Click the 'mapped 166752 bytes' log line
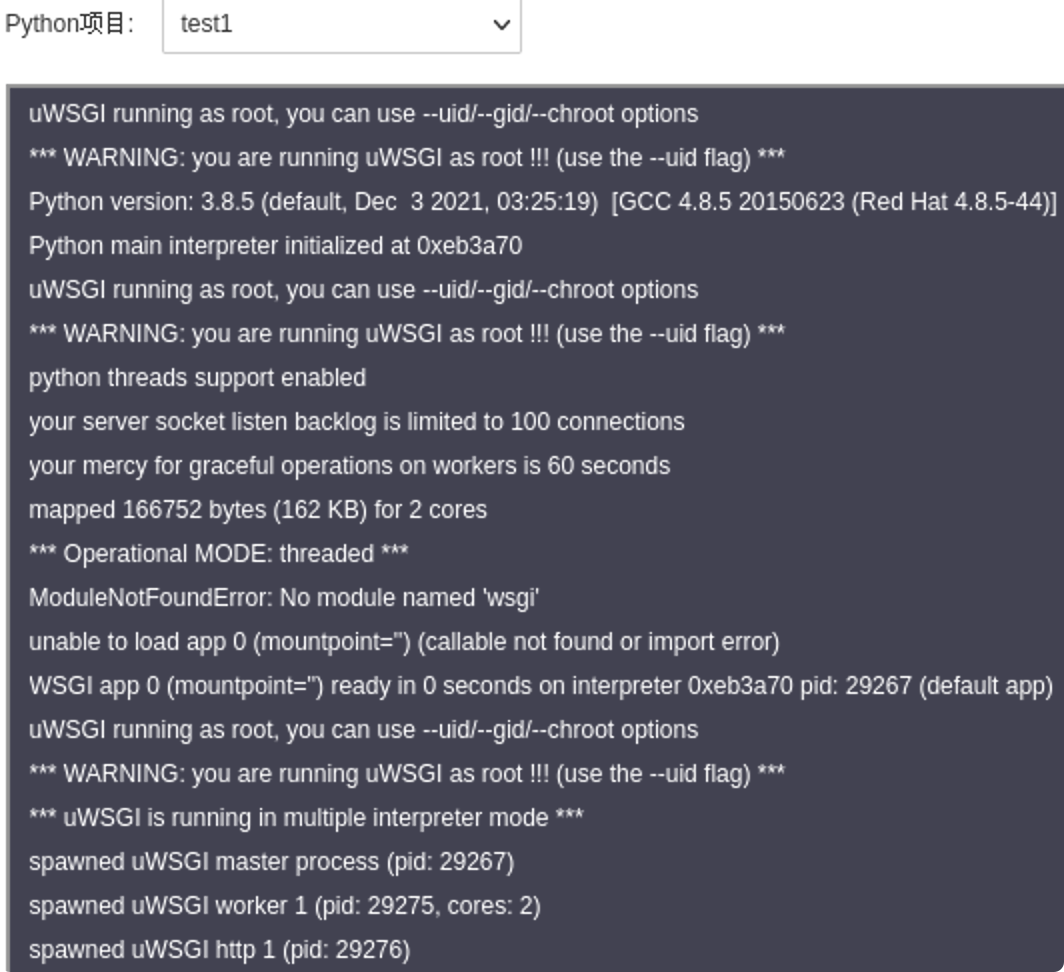The width and height of the screenshot is (1064, 972). pos(258,510)
